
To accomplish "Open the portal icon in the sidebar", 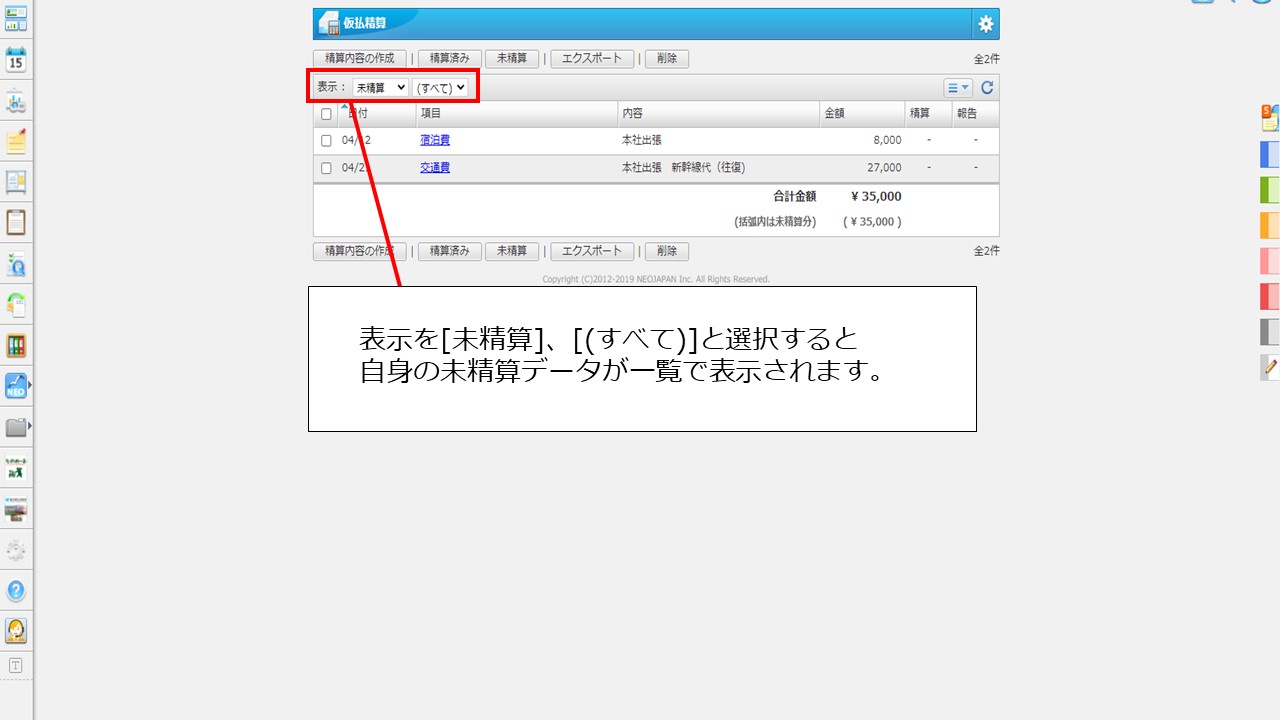I will click(x=16, y=19).
